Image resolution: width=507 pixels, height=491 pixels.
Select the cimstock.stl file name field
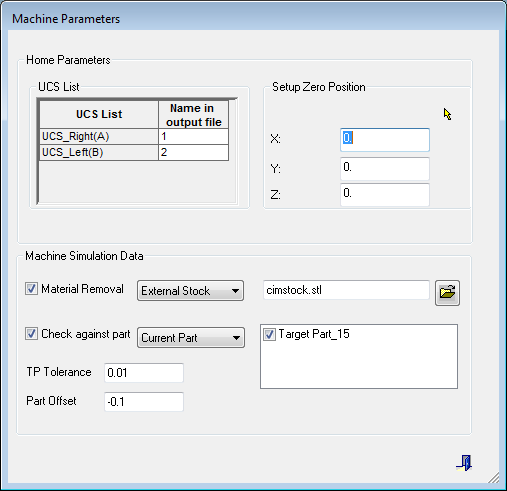tap(346, 290)
